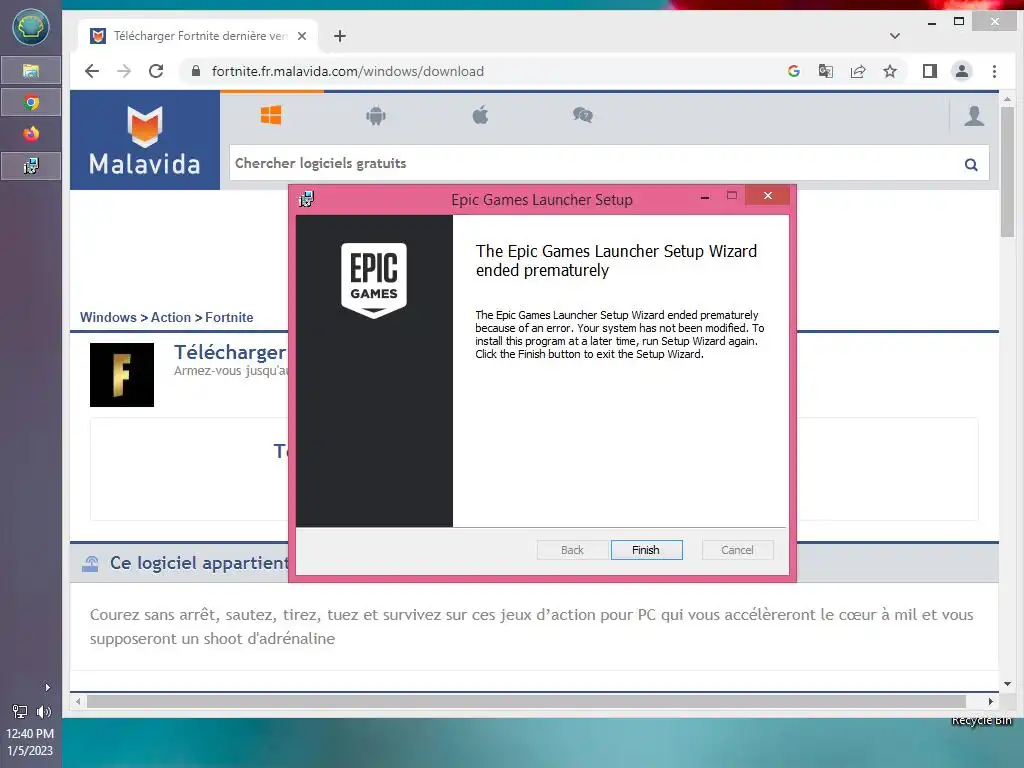This screenshot has width=1024, height=768.
Task: Click the horizontal scroll right arrow
Action: [991, 701]
